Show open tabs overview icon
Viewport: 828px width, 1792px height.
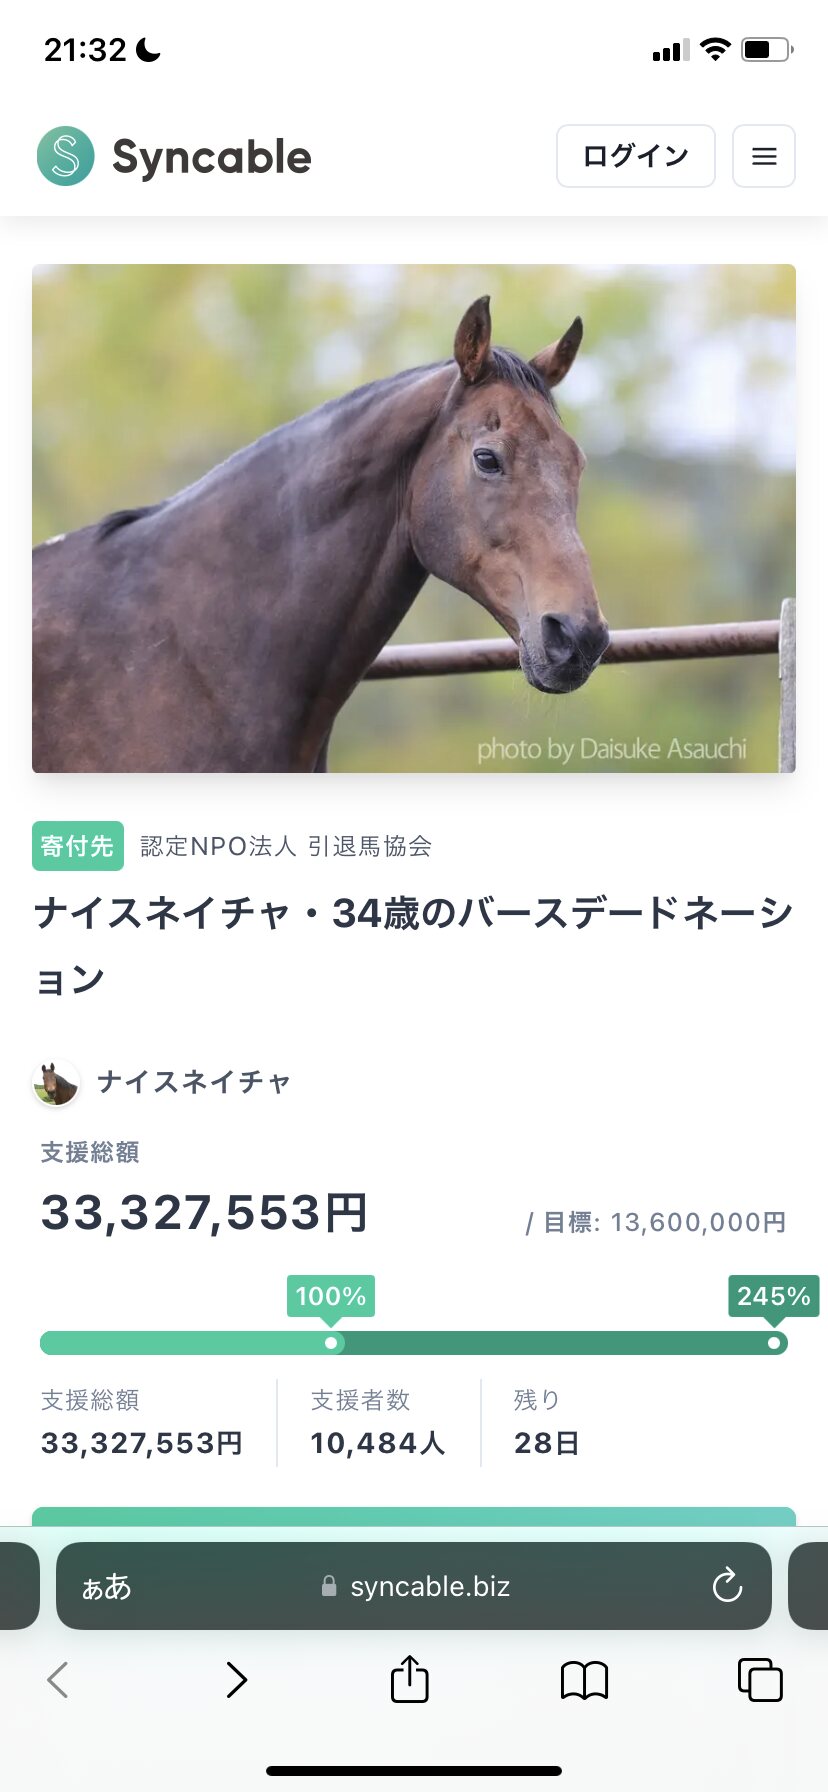pos(760,1679)
